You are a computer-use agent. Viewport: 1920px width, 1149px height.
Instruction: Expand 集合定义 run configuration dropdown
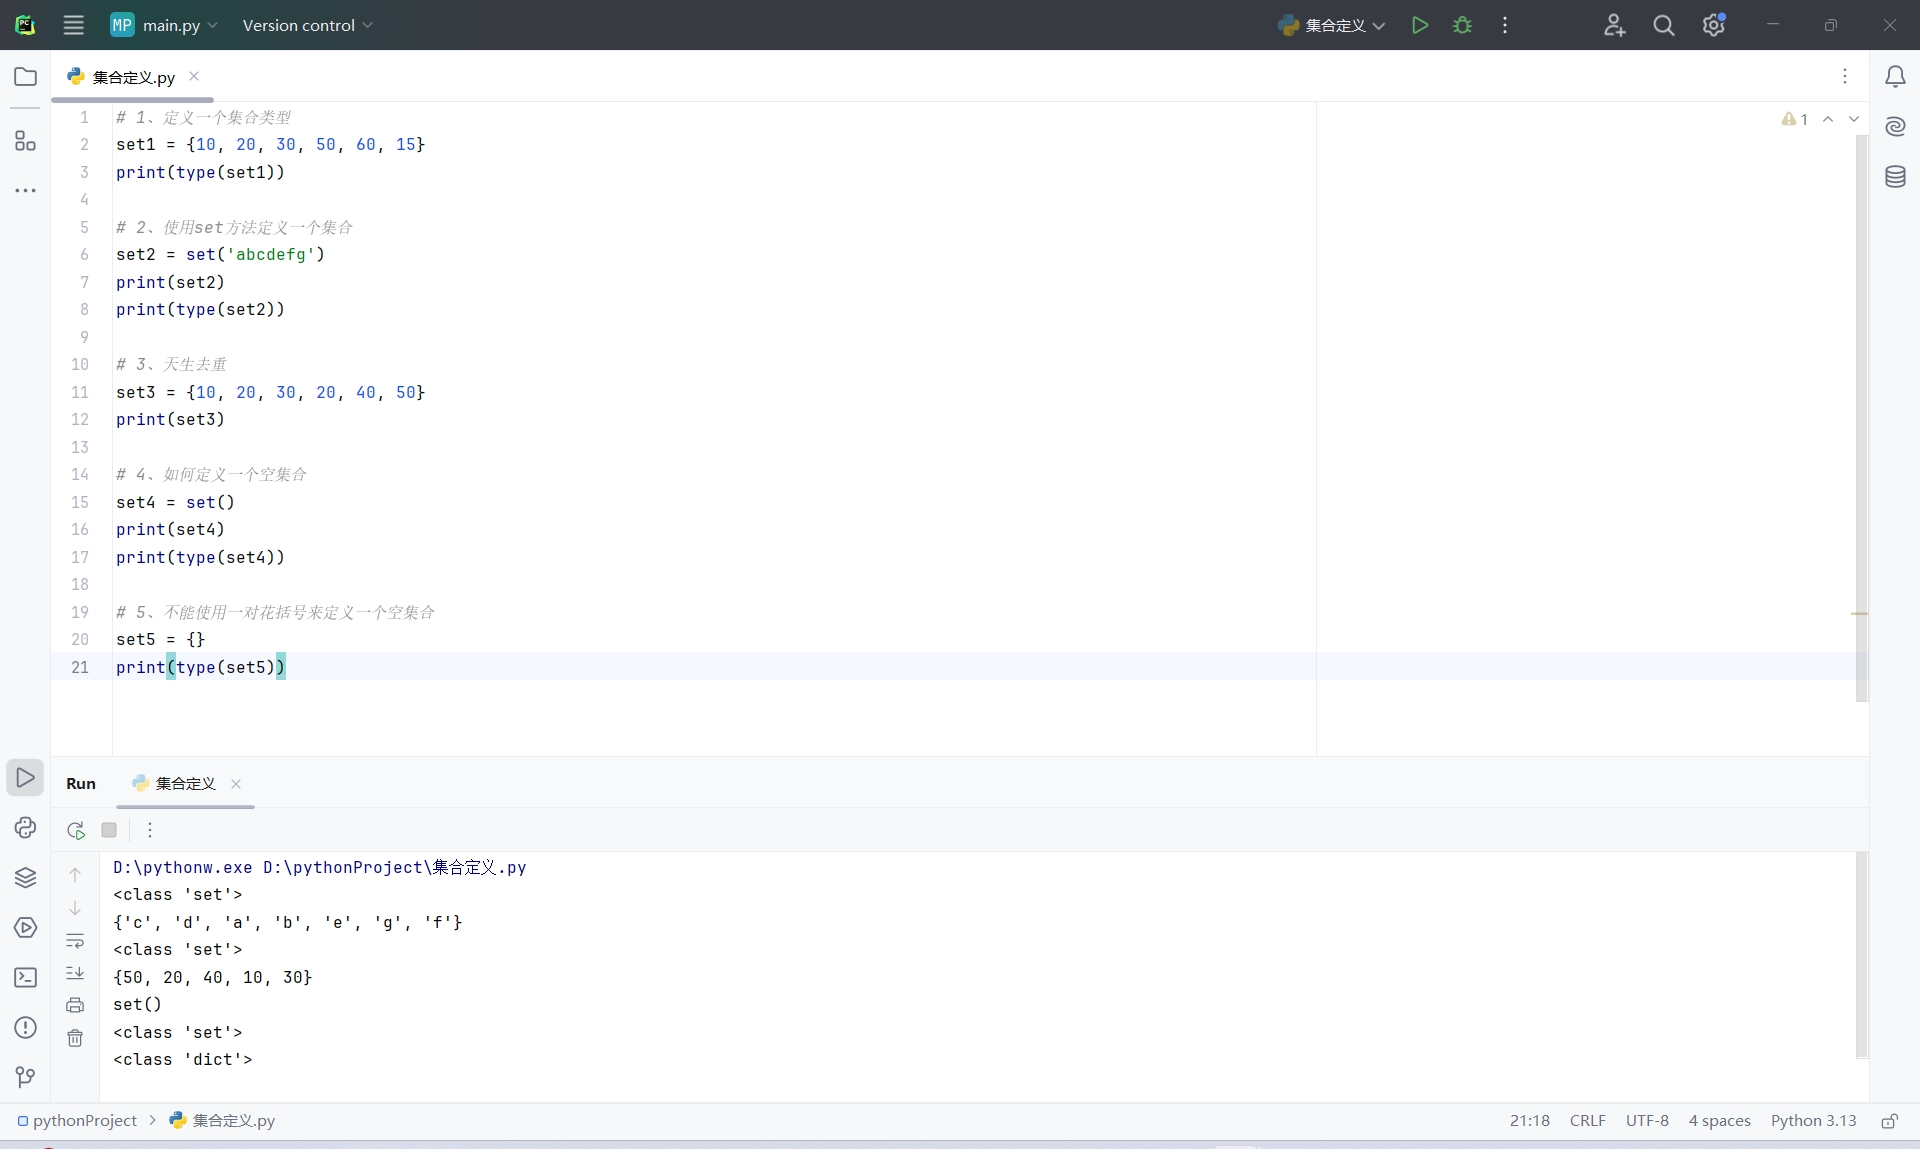[x=1331, y=25]
